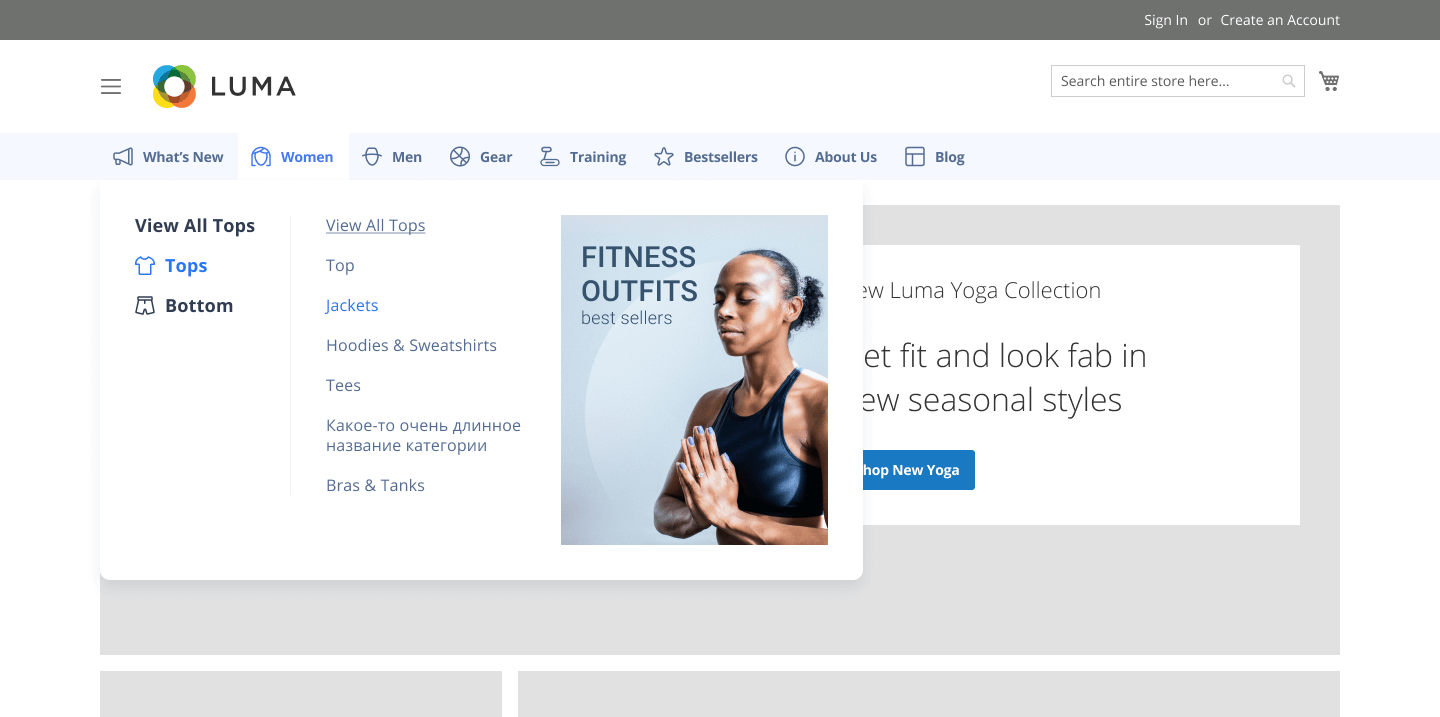The height and width of the screenshot is (717, 1440).
Task: Click Create an Account link
Action: [x=1280, y=20]
